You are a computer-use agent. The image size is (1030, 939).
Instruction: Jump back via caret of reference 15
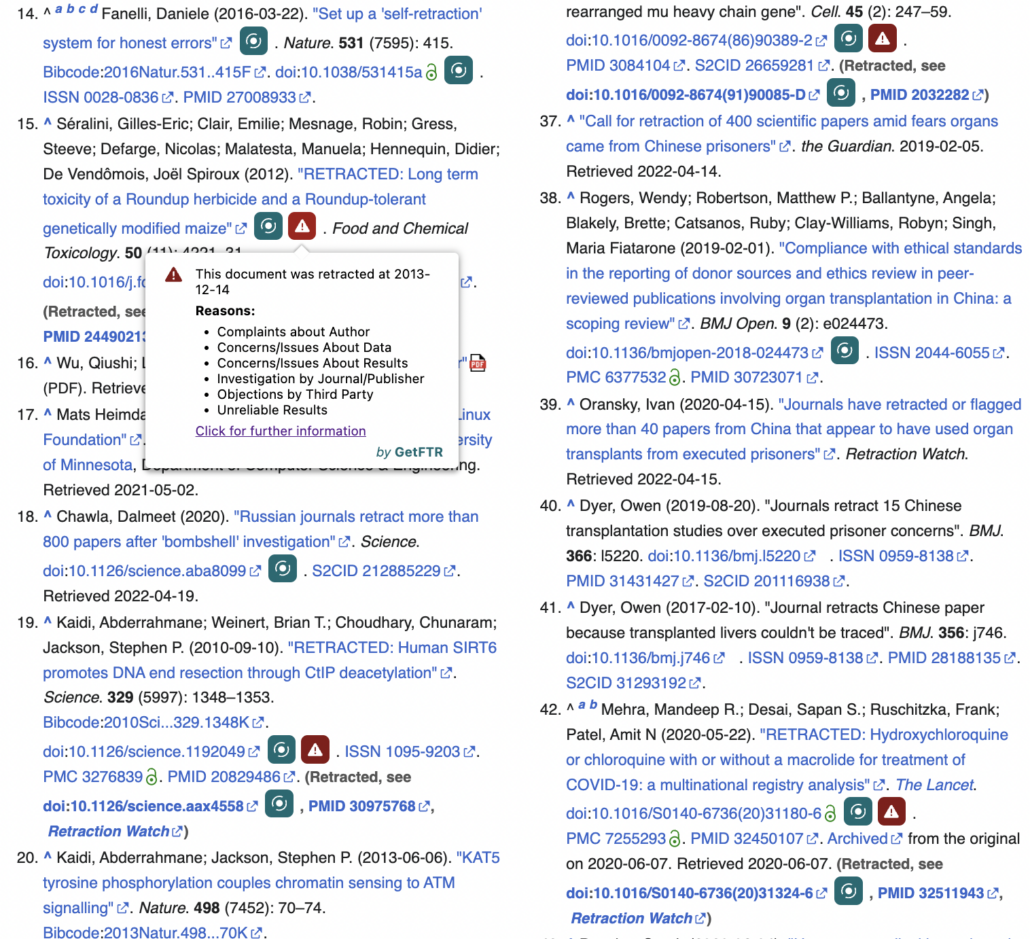point(47,122)
